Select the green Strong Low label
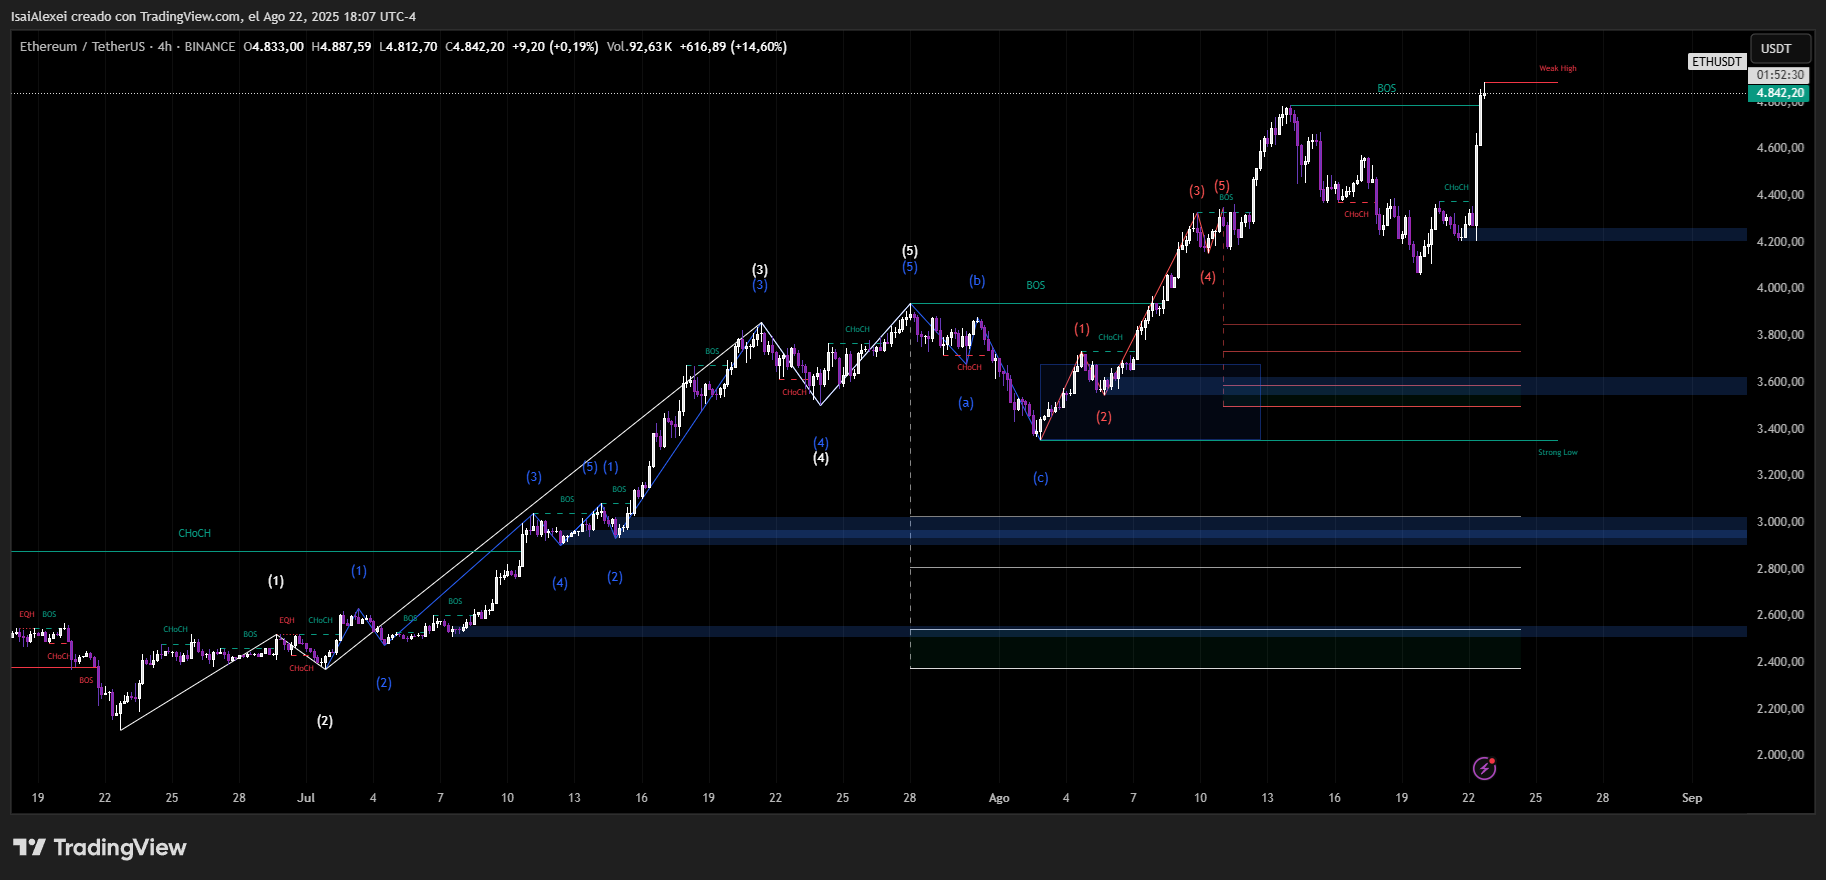 [1557, 453]
